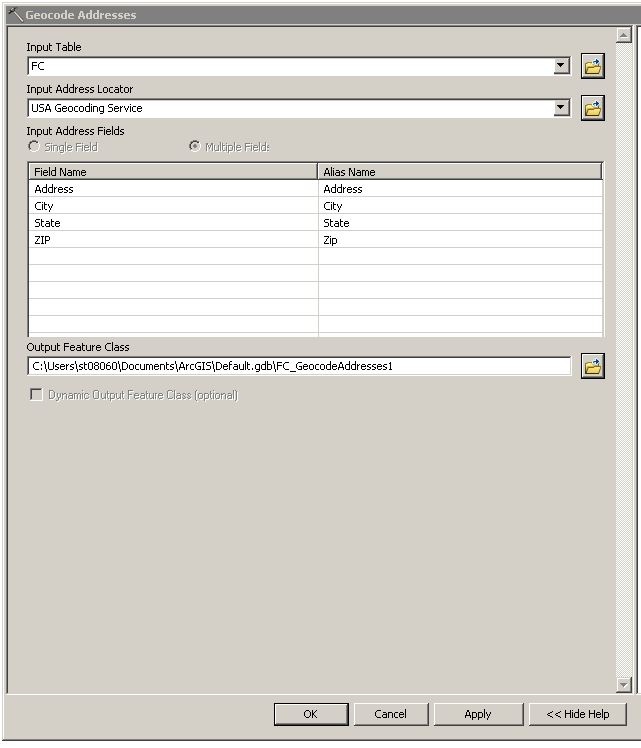641x748 pixels.
Task: Cancel the Geocode Addresses dialog
Action: (x=391, y=714)
